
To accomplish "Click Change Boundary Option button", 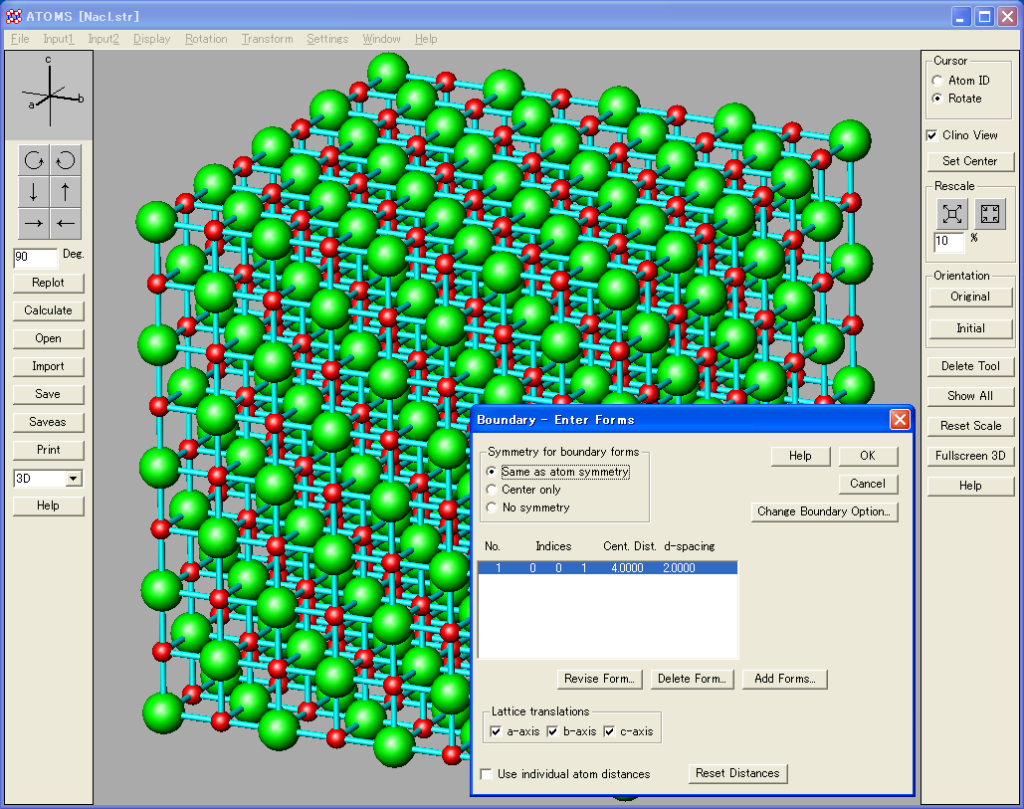I will (824, 512).
